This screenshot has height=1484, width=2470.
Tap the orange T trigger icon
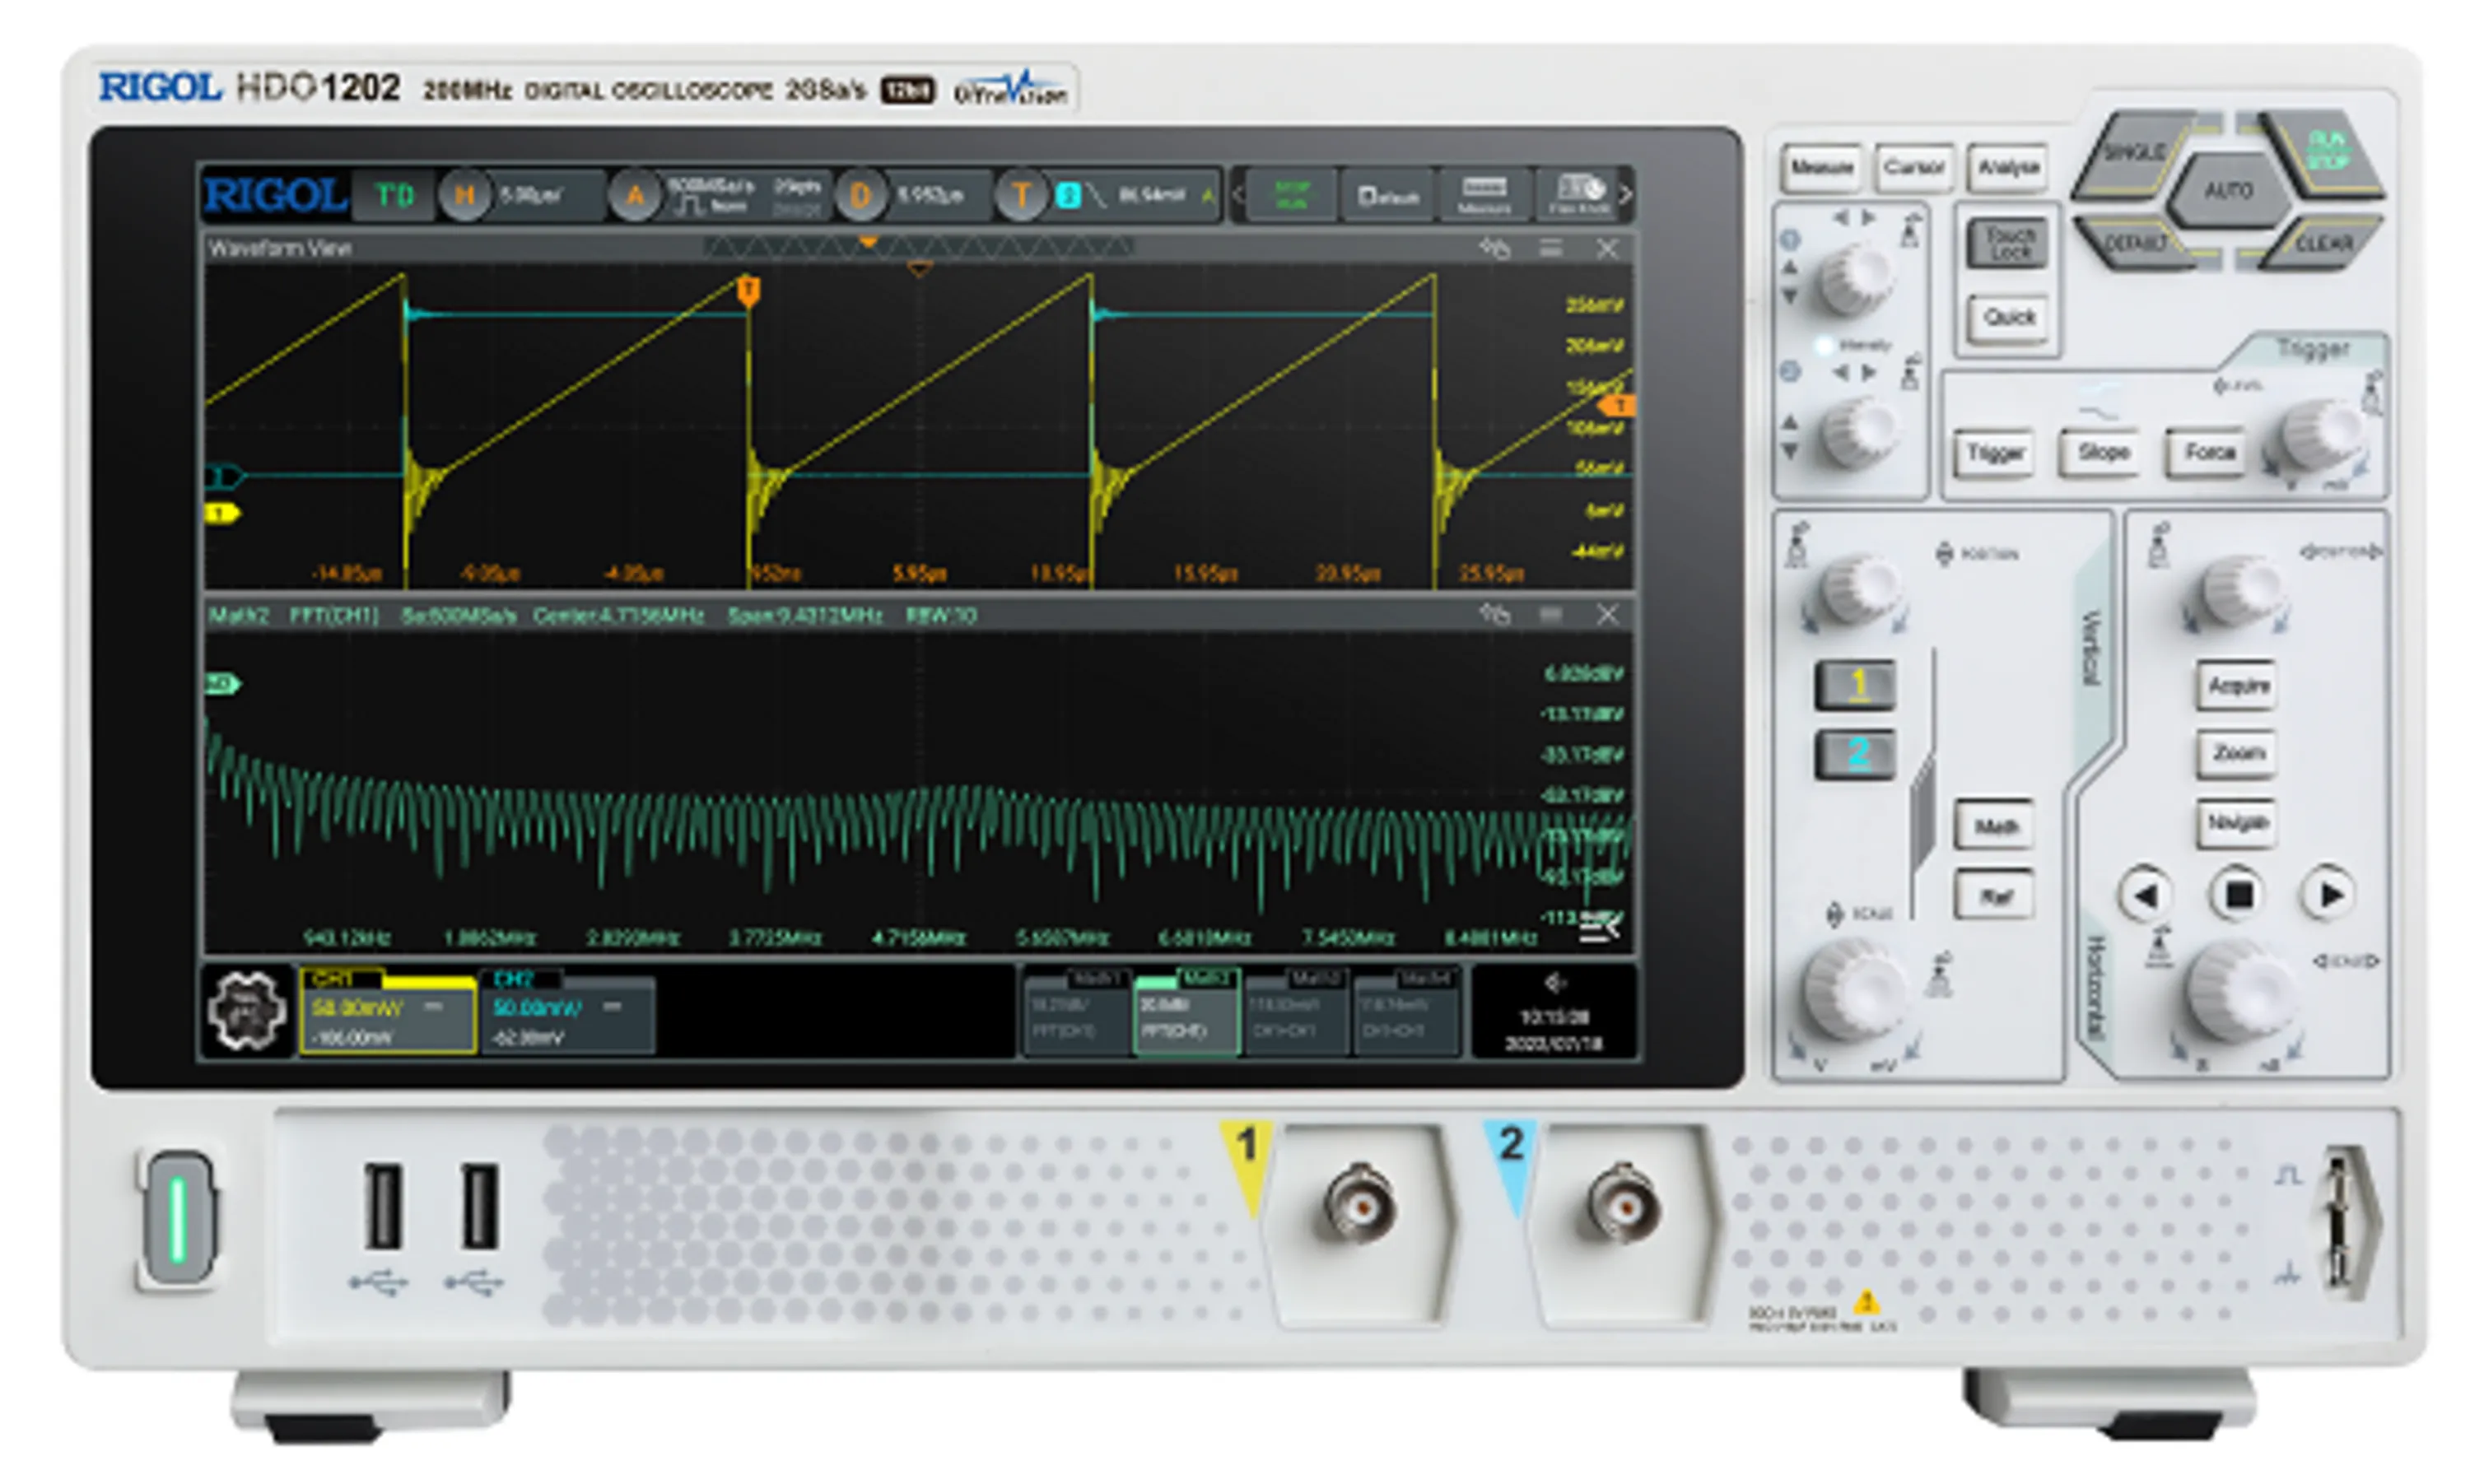(x=1020, y=195)
